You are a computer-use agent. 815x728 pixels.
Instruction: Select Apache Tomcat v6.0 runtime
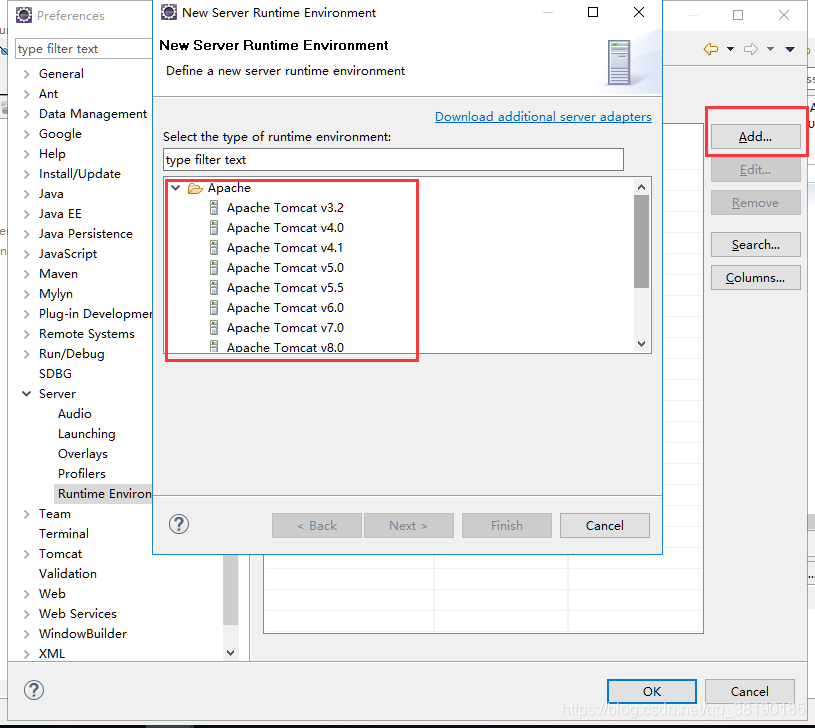[x=285, y=308]
